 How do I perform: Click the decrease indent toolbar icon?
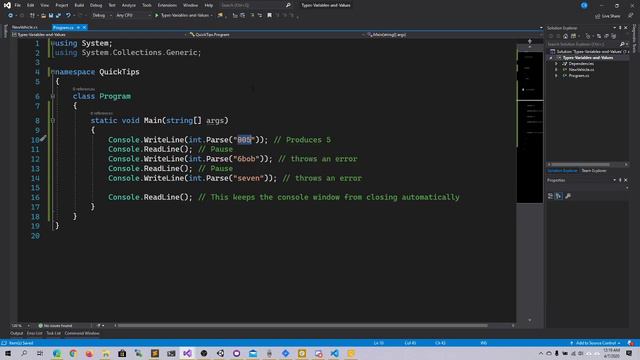252,16
